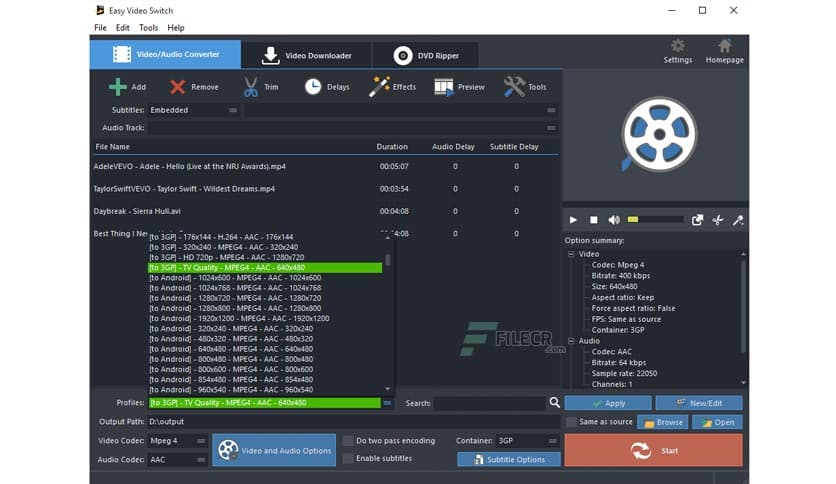The height and width of the screenshot is (484, 836).
Task: Click the scissors icon in preview controls
Action: tap(718, 220)
